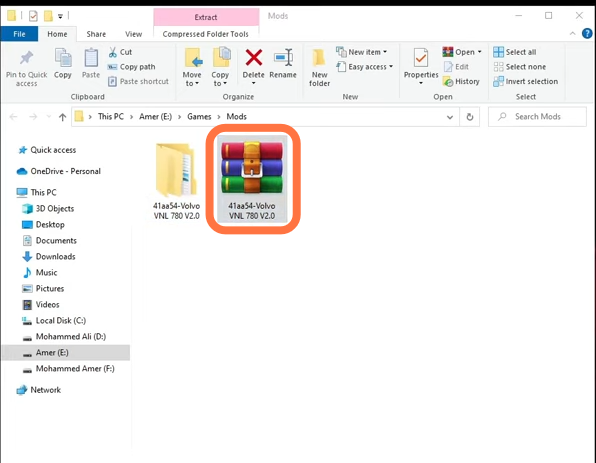Open Music in navigation pane

pos(40,272)
